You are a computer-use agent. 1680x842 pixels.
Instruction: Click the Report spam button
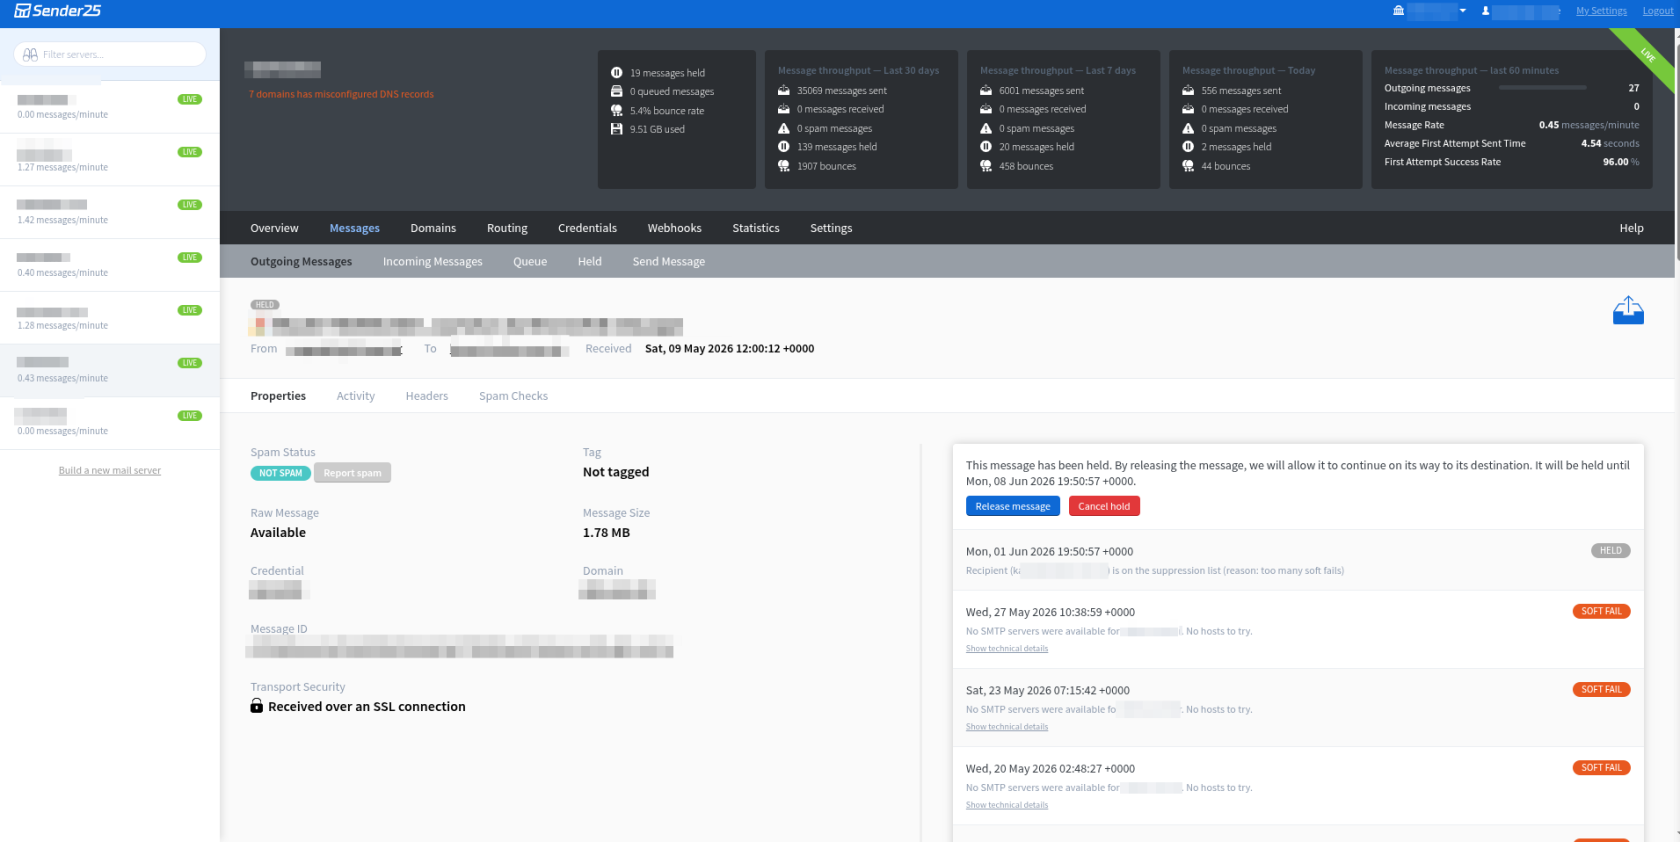tap(352, 473)
